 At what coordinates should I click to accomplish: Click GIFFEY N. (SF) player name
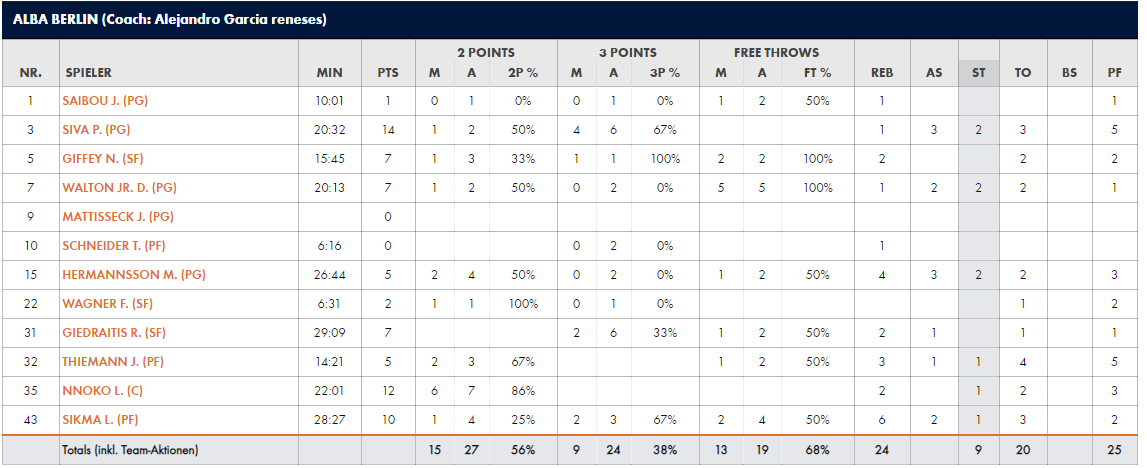click(x=105, y=159)
